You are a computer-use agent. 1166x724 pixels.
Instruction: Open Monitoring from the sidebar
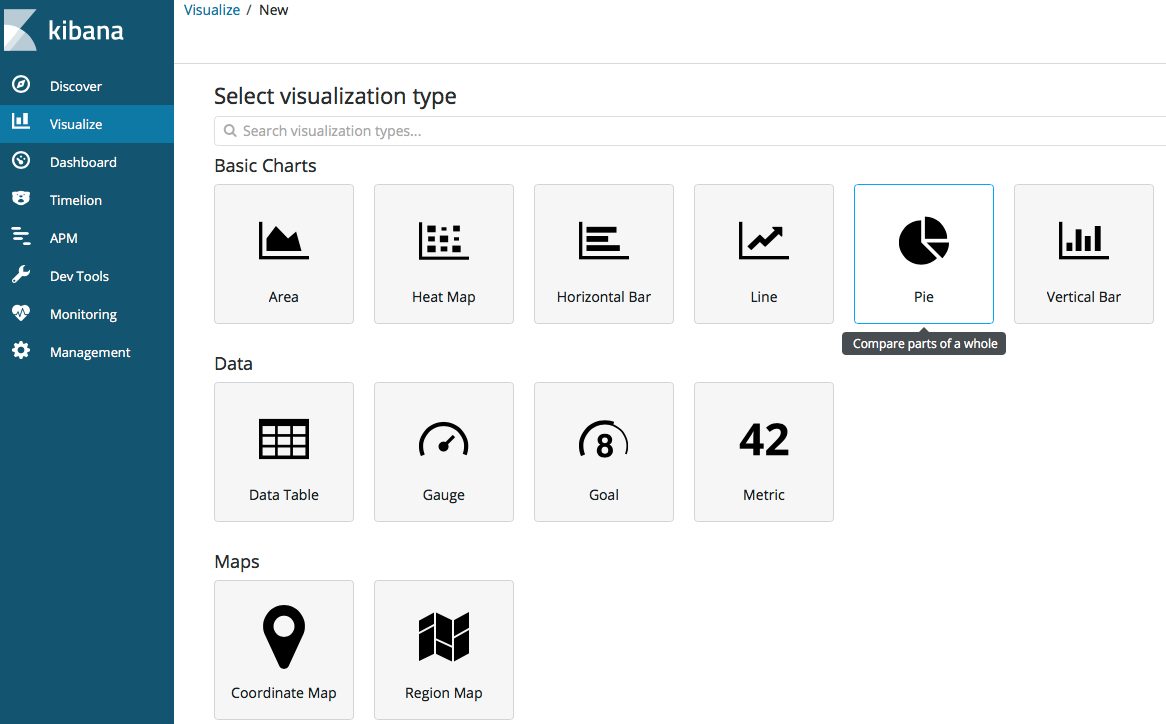pos(87,314)
